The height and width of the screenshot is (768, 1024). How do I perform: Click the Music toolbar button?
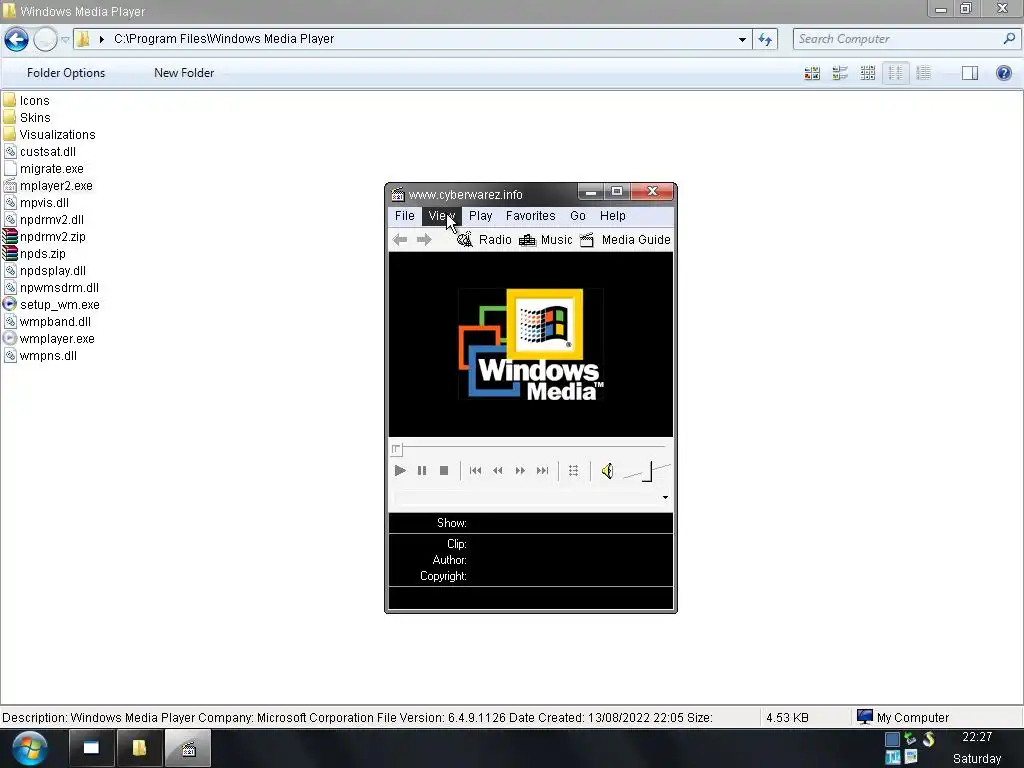545,240
